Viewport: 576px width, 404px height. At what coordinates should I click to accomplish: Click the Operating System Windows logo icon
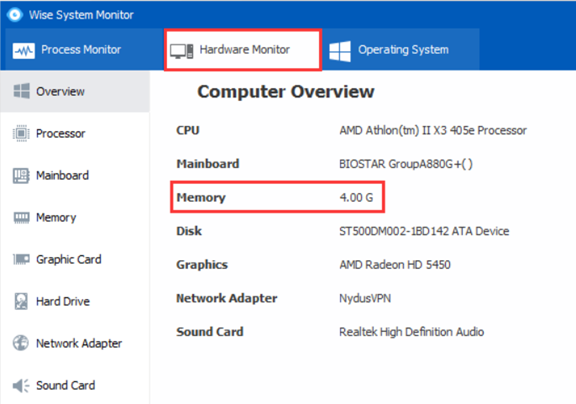(x=340, y=51)
